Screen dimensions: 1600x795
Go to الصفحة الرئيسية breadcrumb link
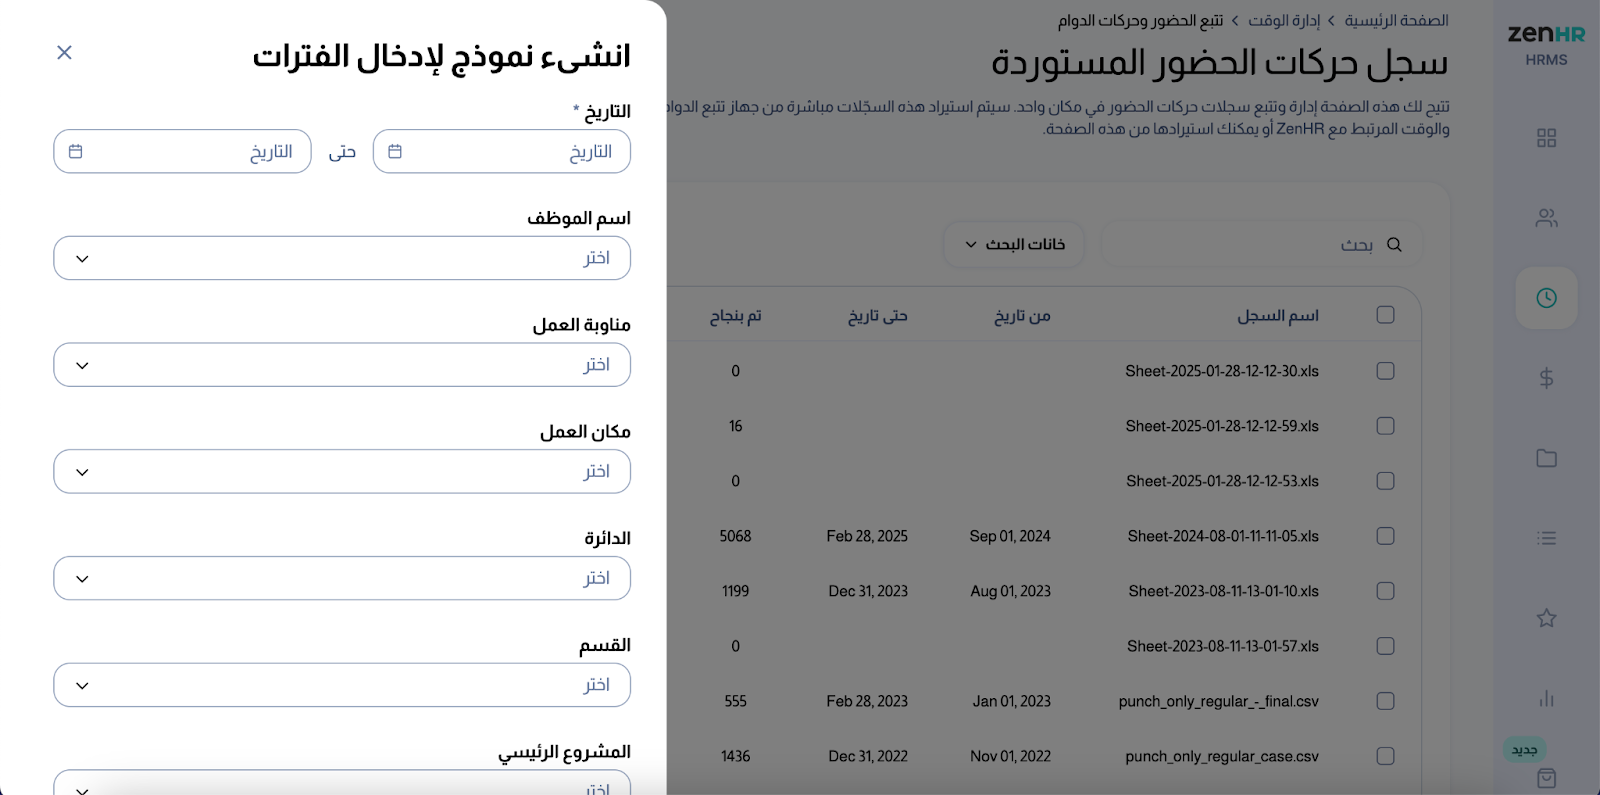pos(1396,20)
